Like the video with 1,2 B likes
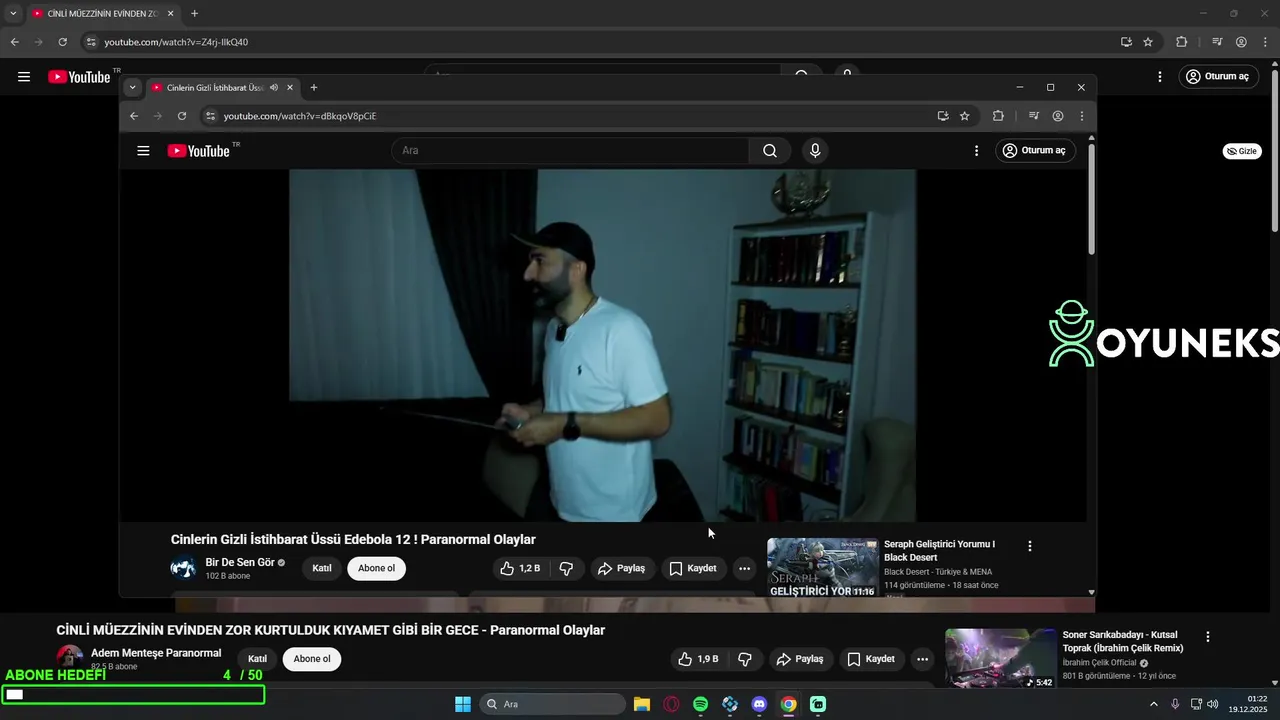The height and width of the screenshot is (720, 1280). click(520, 569)
